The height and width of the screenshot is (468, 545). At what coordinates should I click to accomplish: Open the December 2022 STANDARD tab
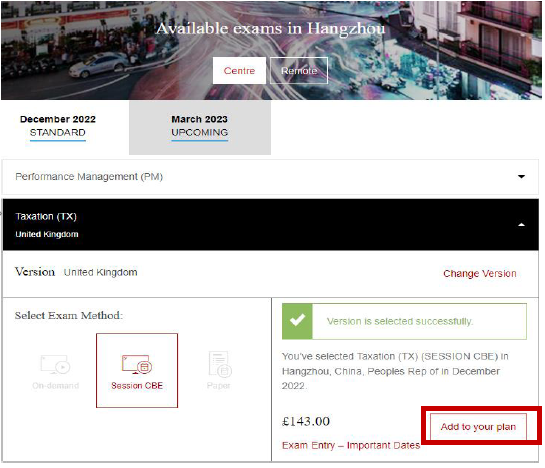tap(58, 126)
